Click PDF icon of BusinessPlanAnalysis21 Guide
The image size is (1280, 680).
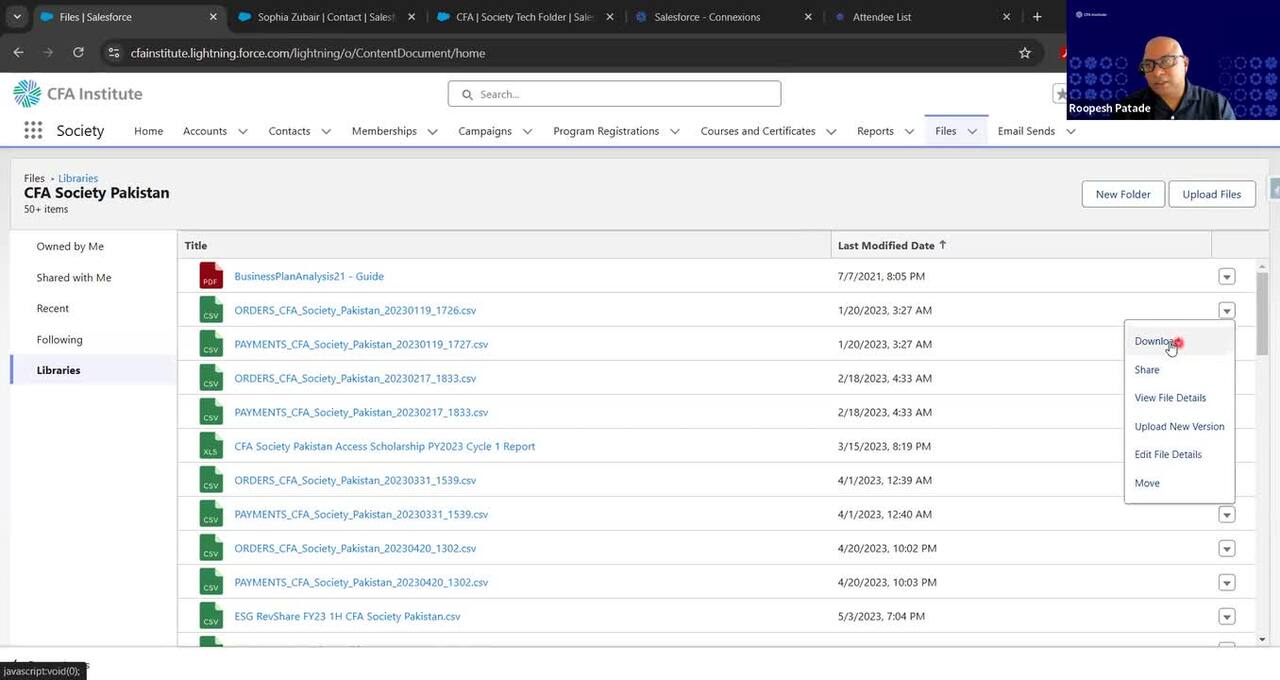point(210,276)
